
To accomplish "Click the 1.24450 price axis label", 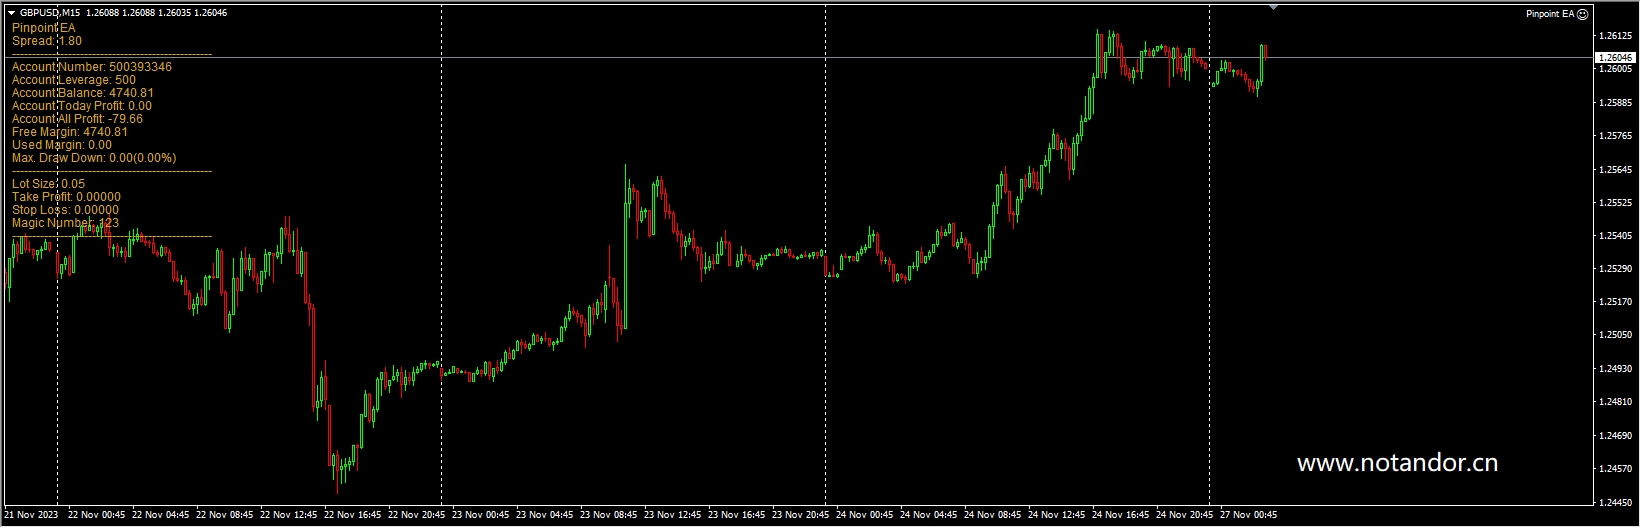I will (1615, 502).
